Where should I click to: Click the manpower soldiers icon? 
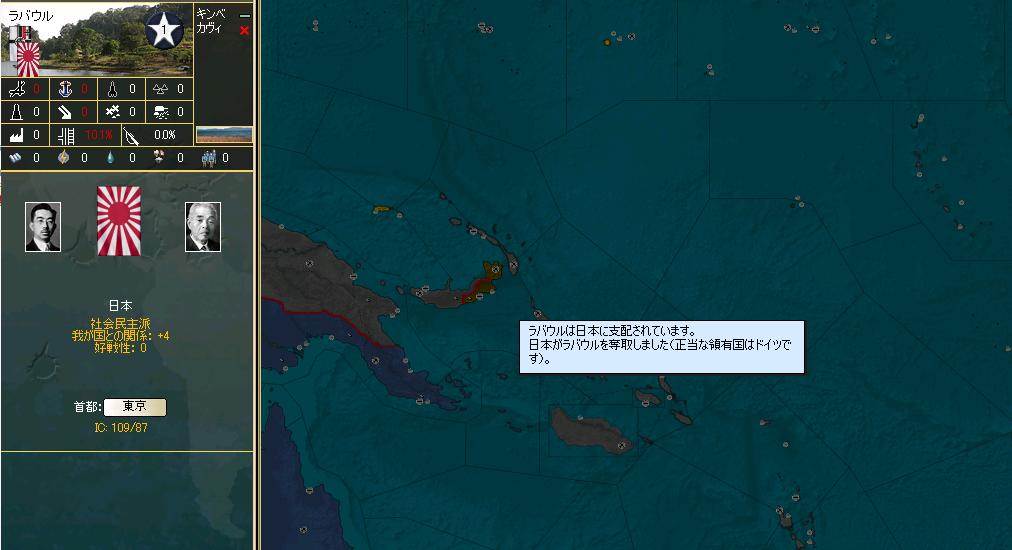pos(208,158)
